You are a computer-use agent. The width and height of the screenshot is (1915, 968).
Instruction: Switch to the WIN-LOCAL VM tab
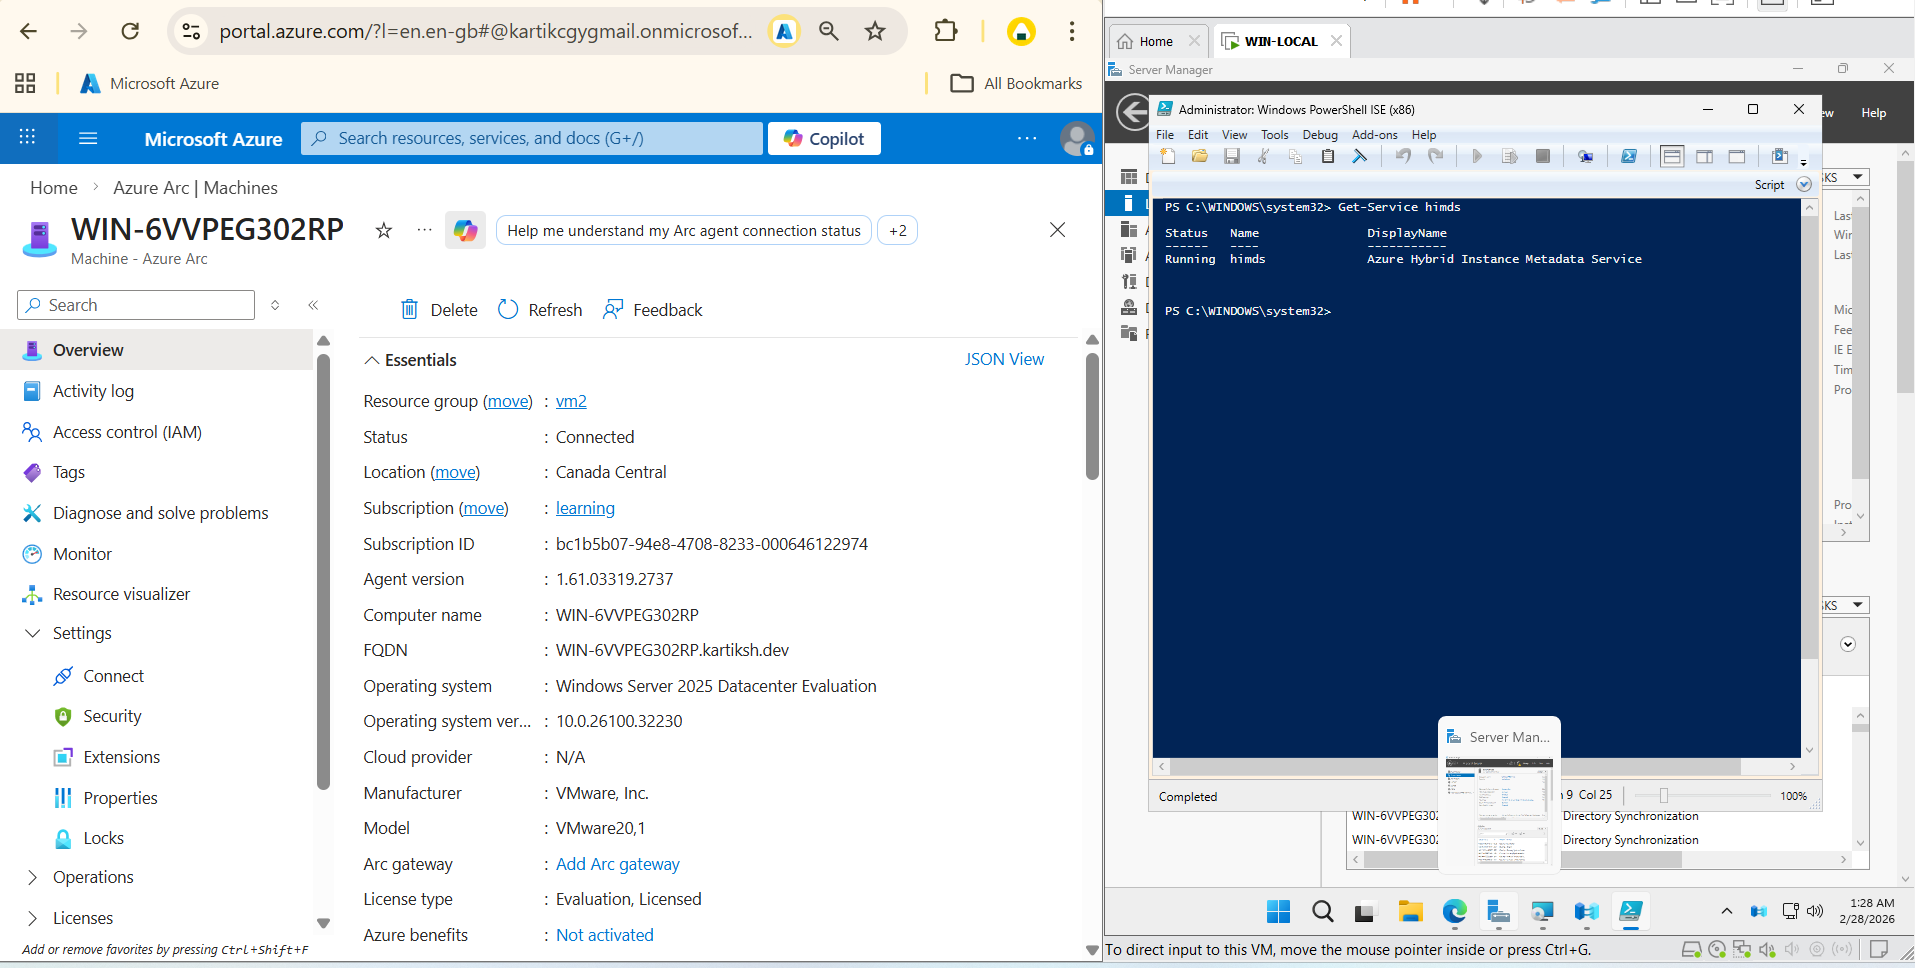(x=1280, y=41)
